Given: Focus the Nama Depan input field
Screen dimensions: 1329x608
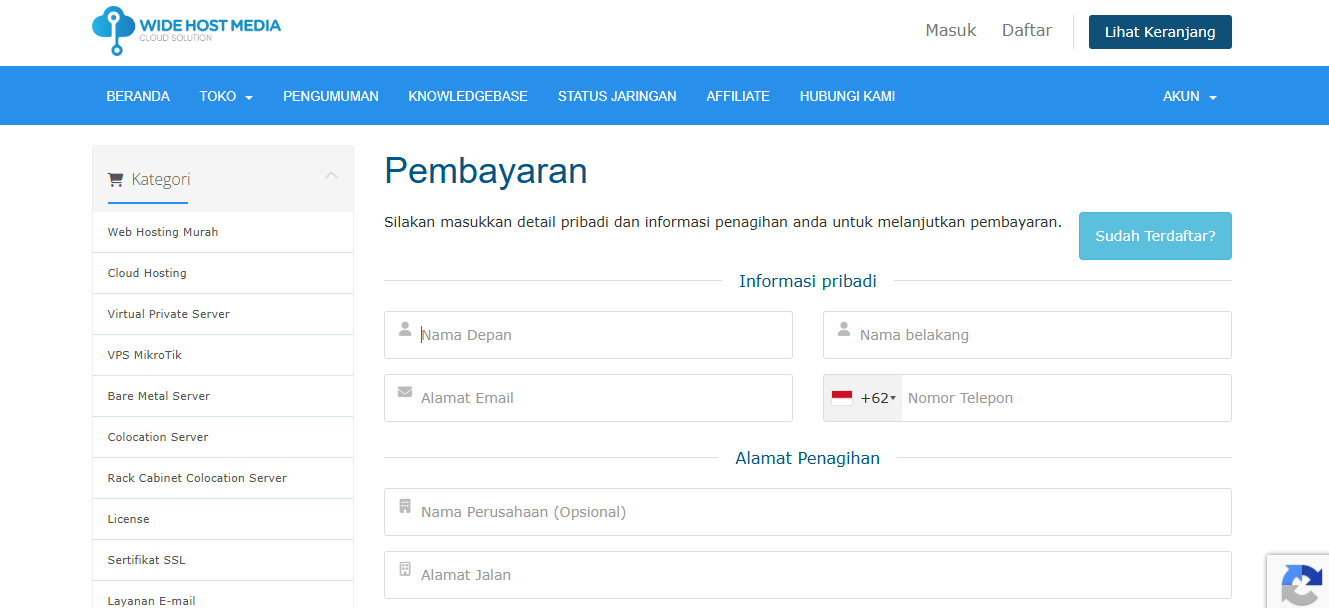Looking at the screenshot, I should (588, 335).
